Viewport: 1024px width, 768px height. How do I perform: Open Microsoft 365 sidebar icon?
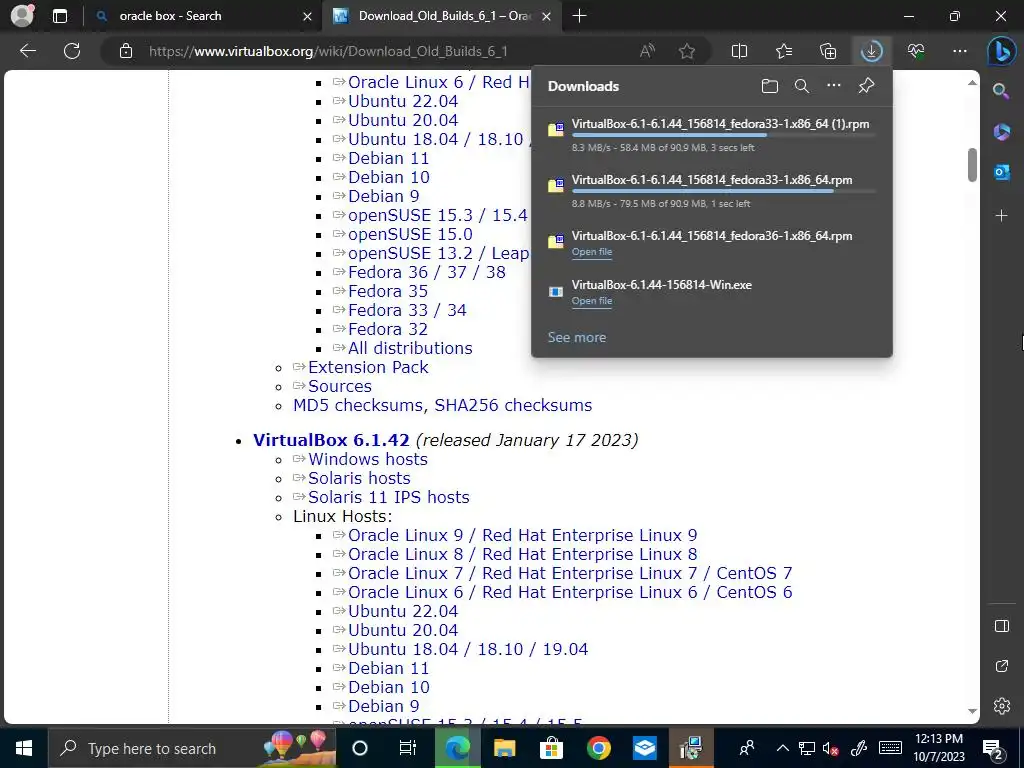pyautogui.click(x=1001, y=132)
